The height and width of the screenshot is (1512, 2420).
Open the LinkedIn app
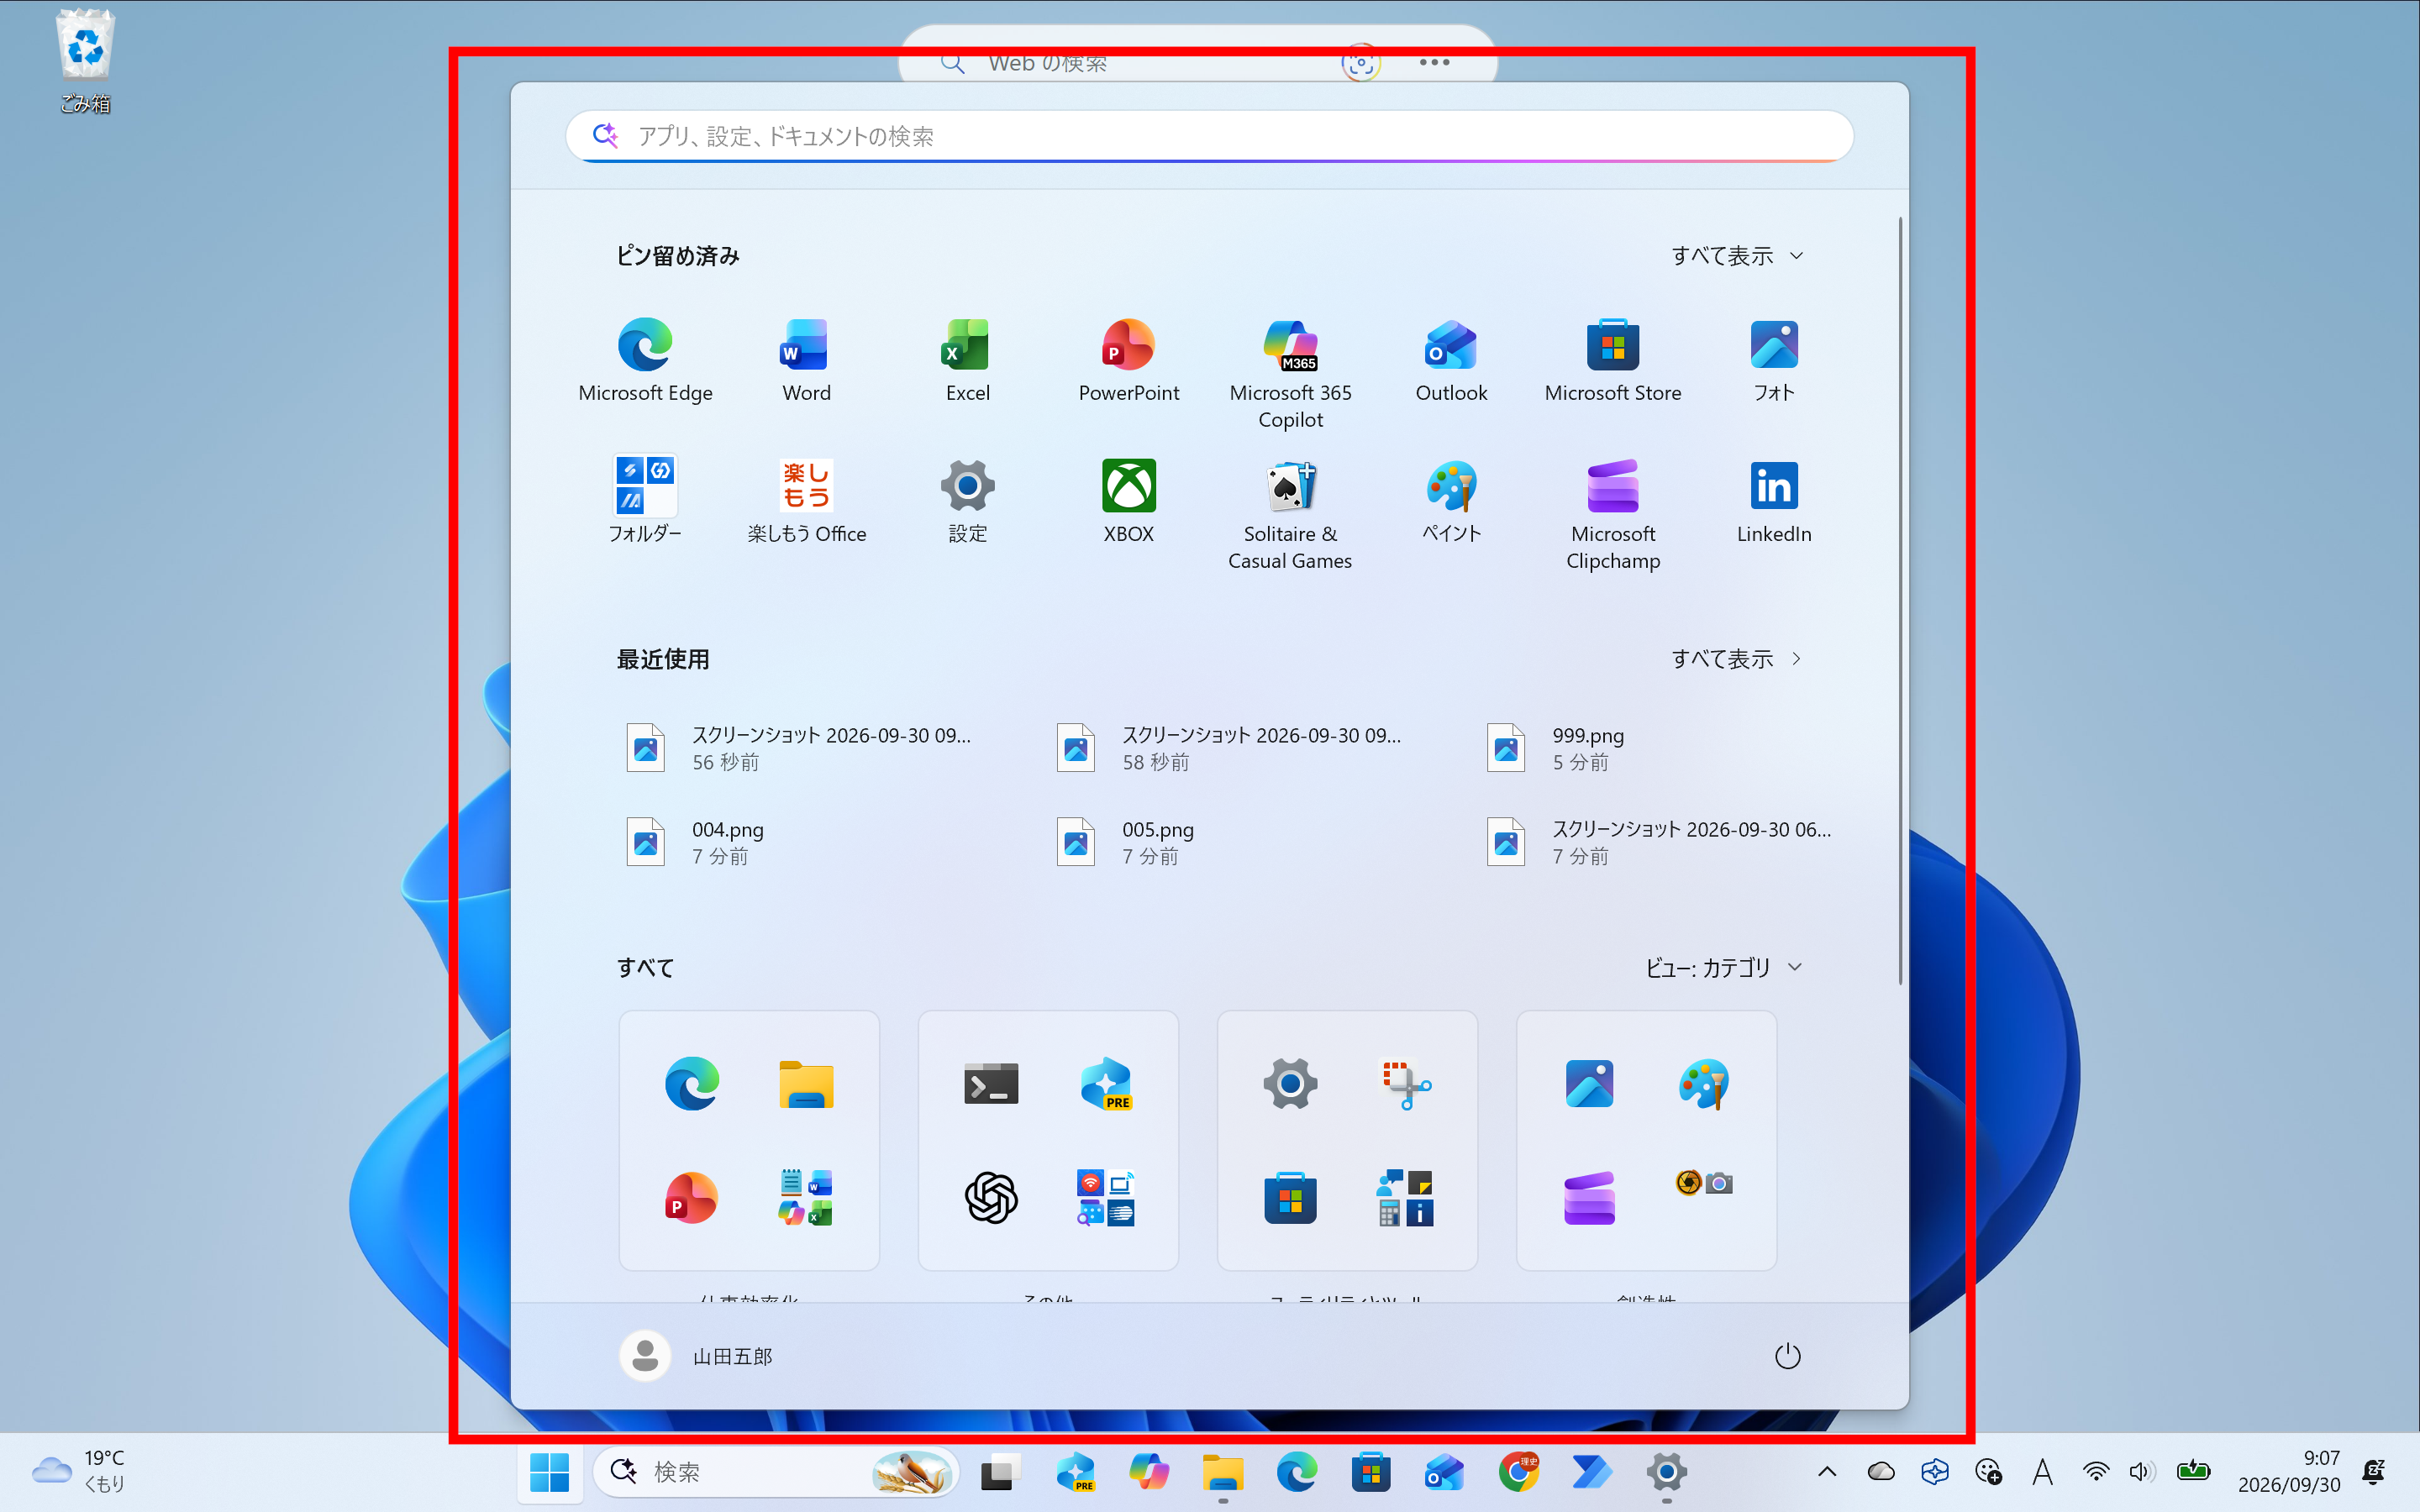click(1774, 500)
